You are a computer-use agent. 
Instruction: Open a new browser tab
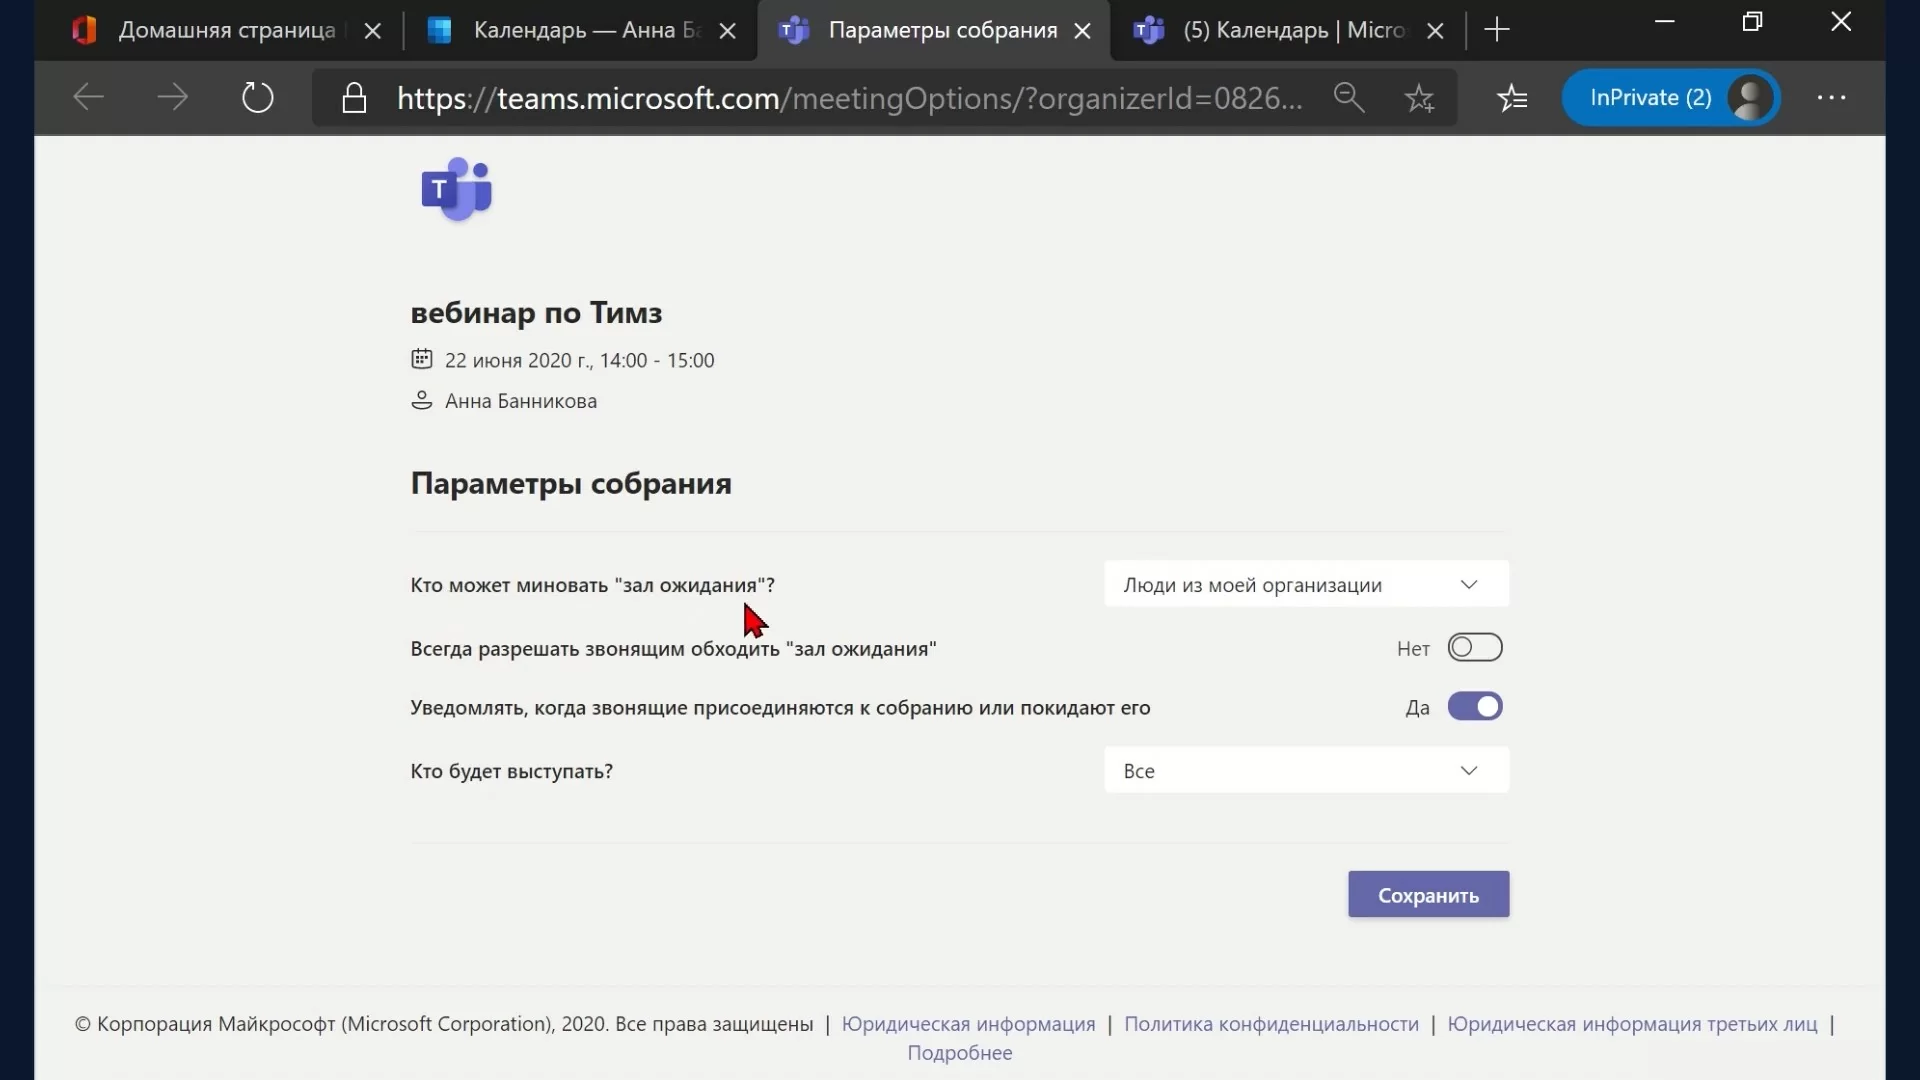click(1497, 30)
